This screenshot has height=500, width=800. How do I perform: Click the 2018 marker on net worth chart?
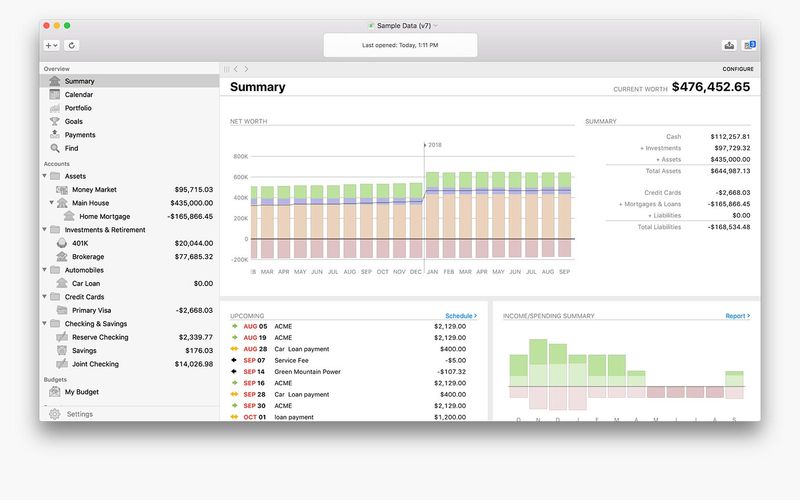(x=435, y=145)
